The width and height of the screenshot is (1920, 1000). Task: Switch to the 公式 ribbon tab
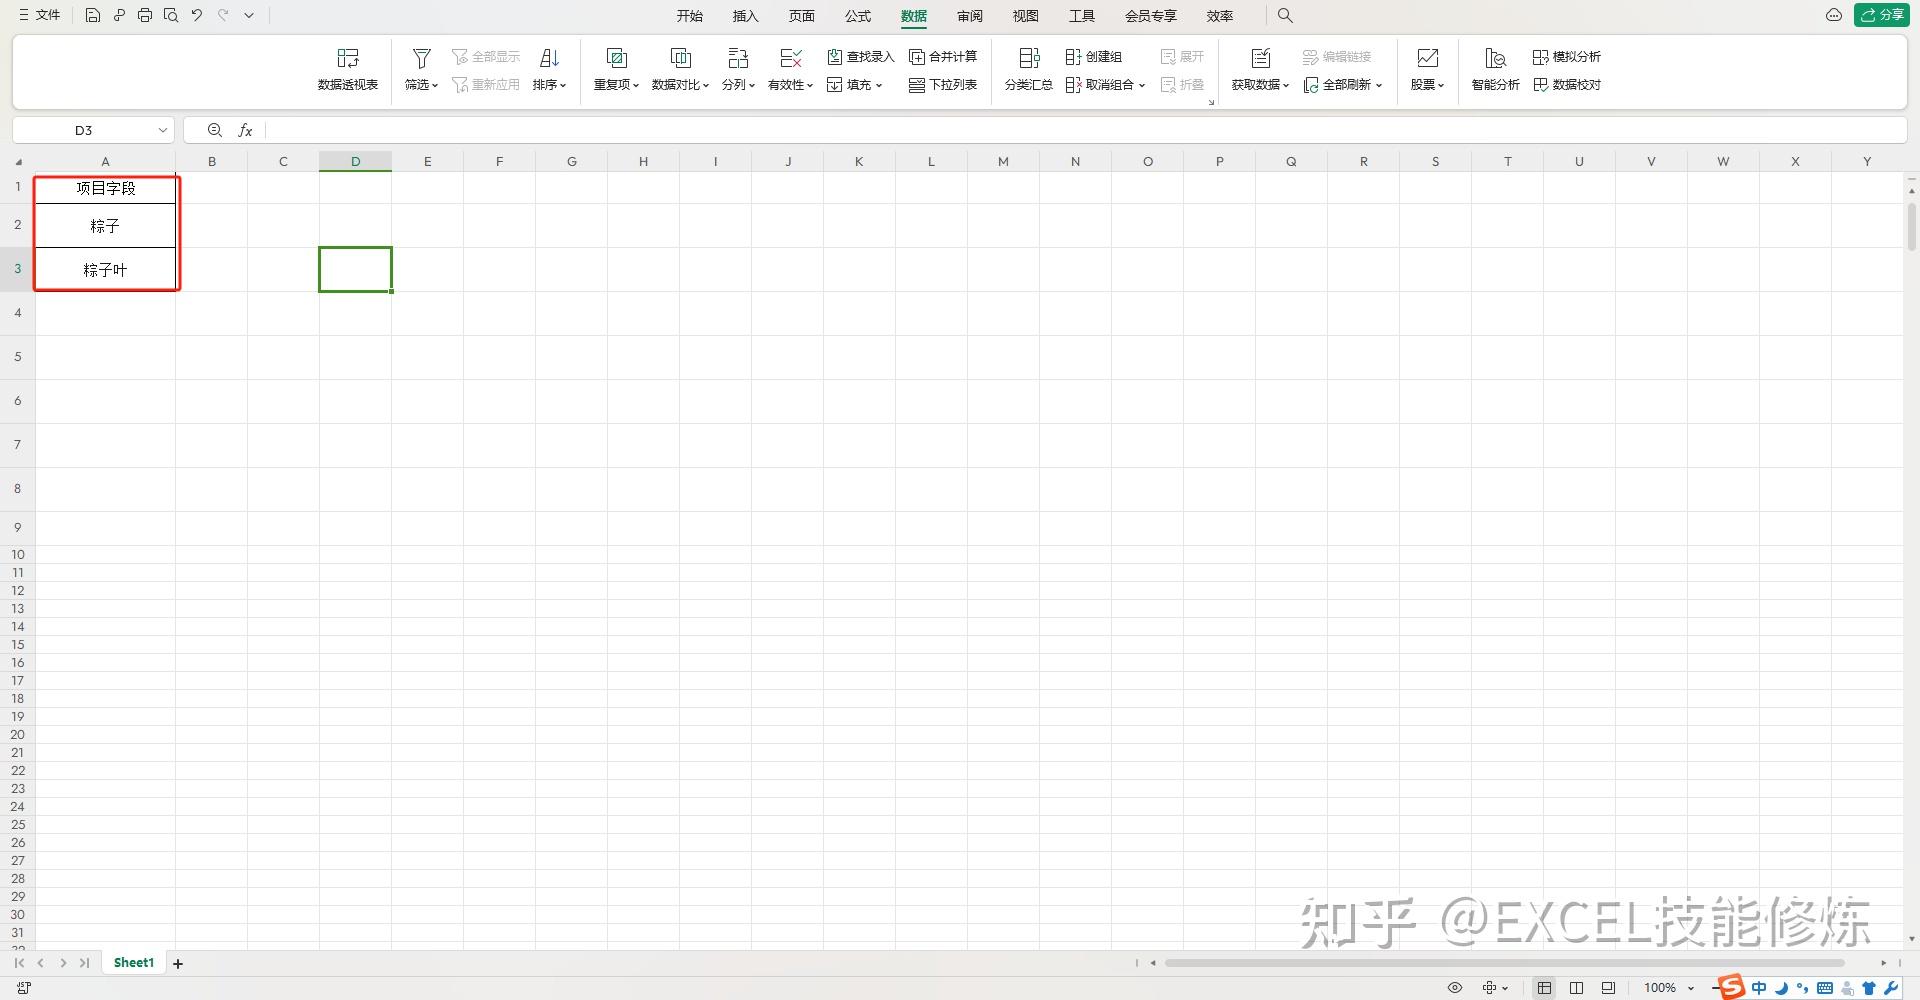pyautogui.click(x=856, y=15)
